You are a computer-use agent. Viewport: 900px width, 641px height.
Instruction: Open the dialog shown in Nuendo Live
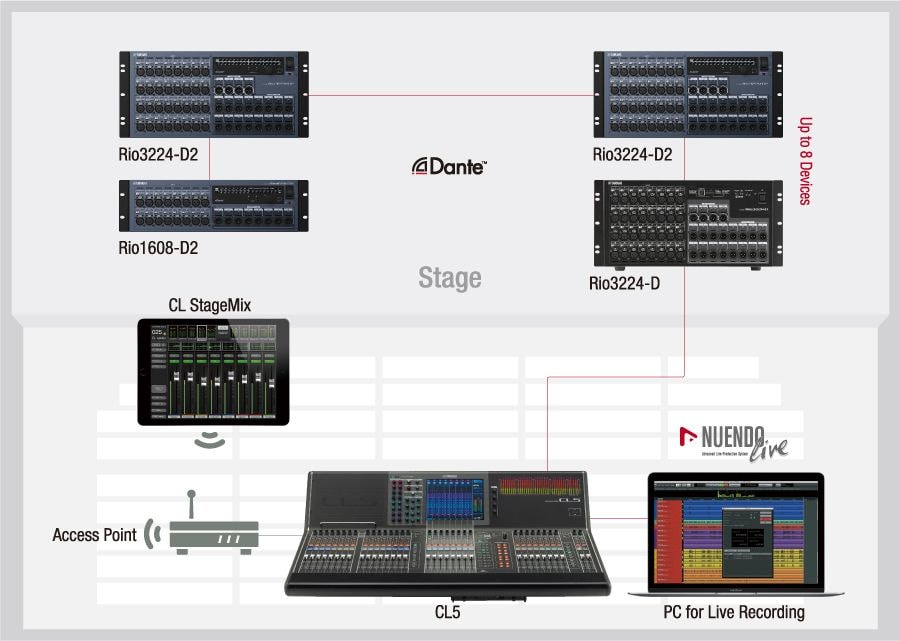[x=748, y=542]
